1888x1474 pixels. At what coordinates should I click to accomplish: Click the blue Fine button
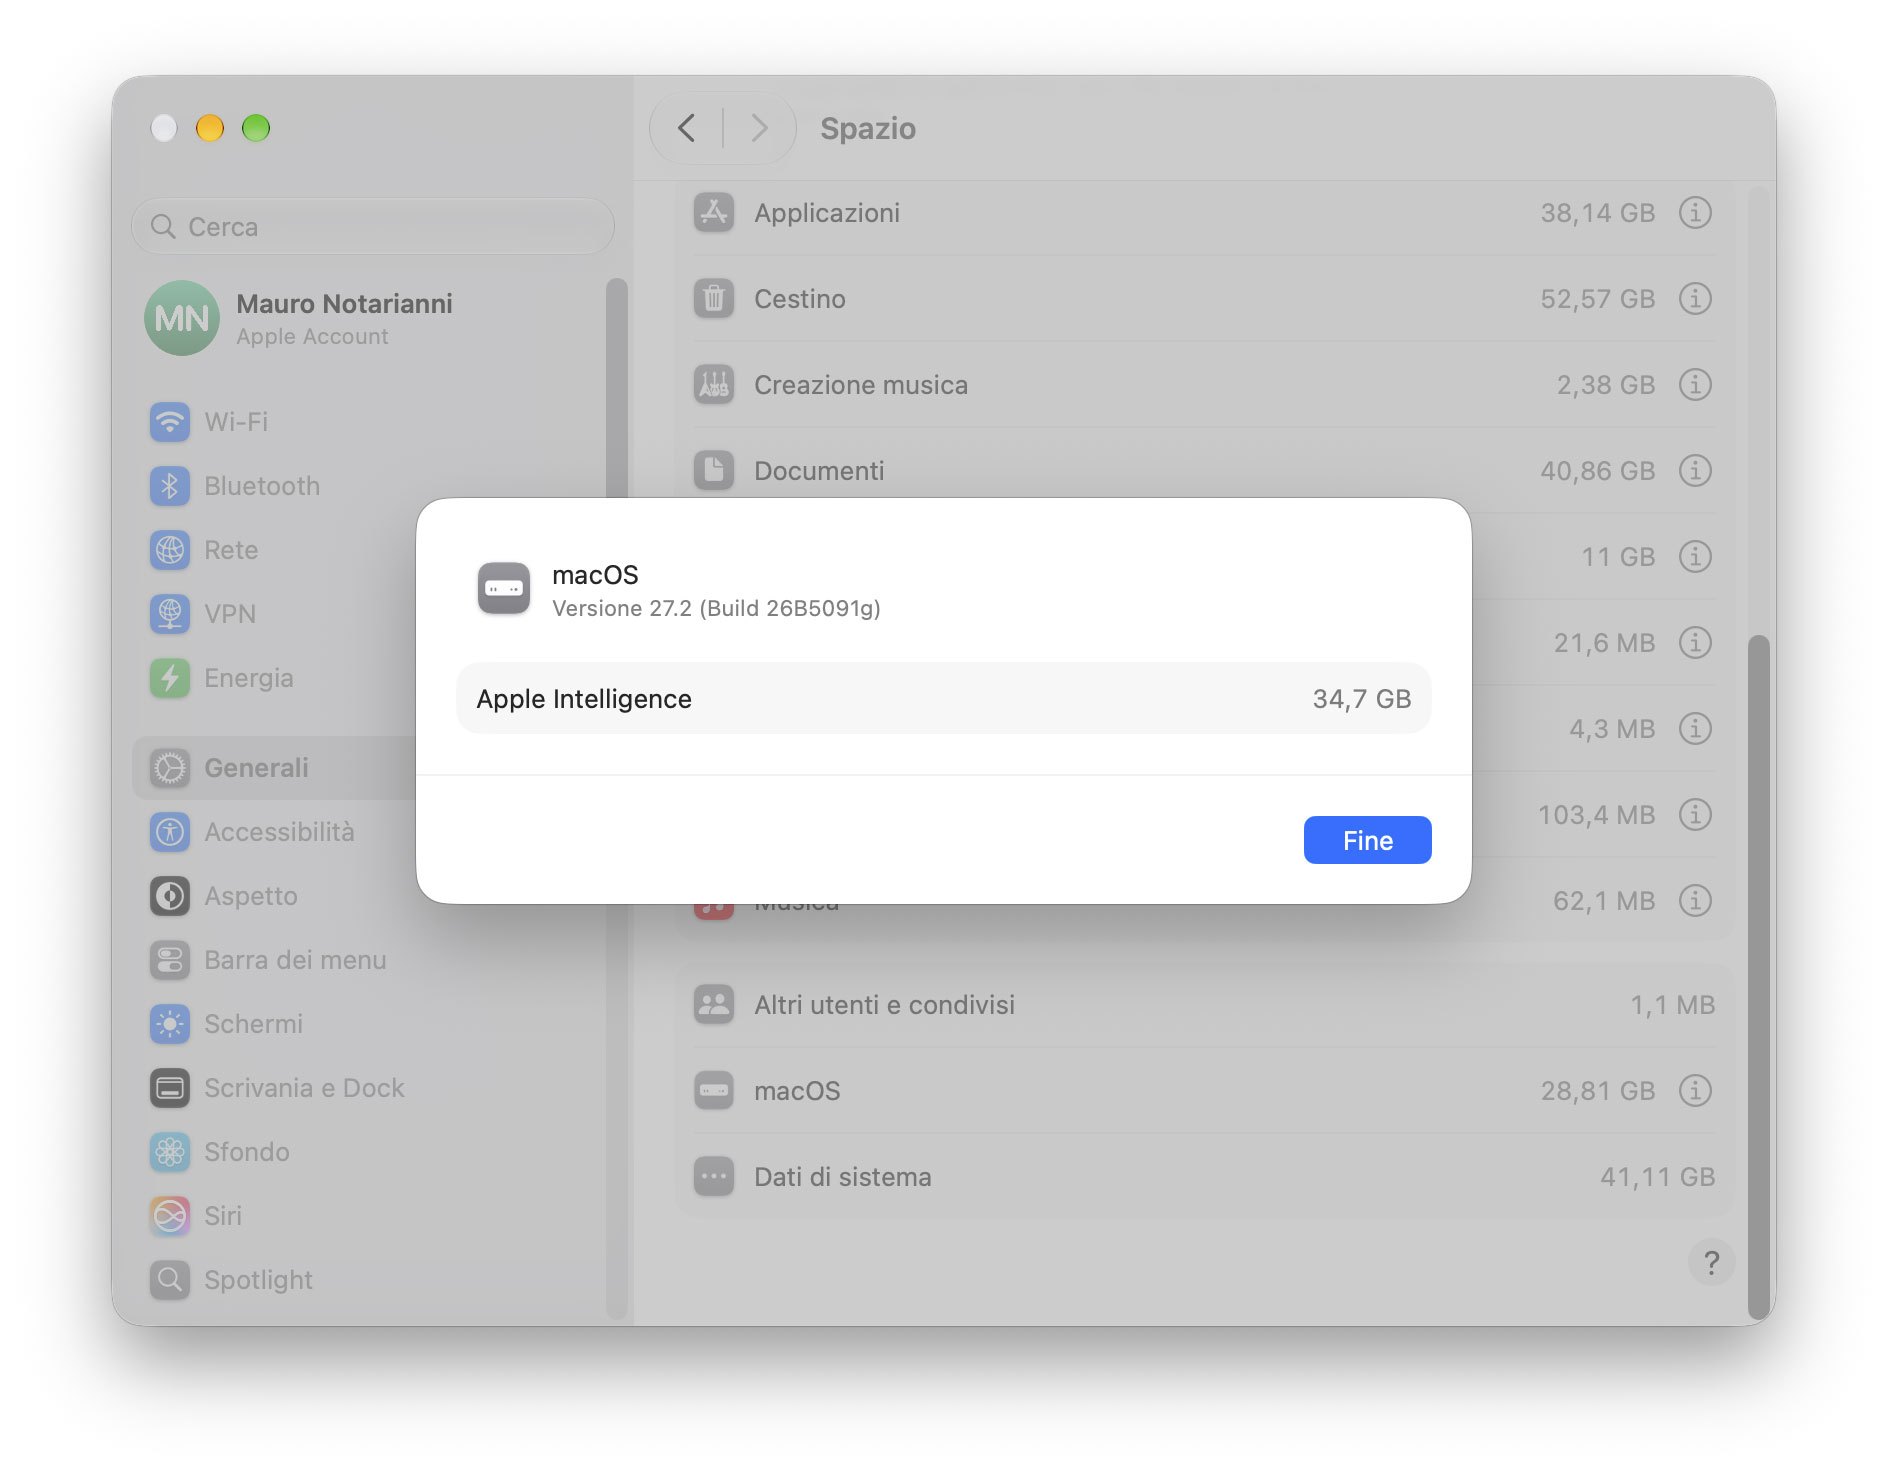(x=1367, y=840)
